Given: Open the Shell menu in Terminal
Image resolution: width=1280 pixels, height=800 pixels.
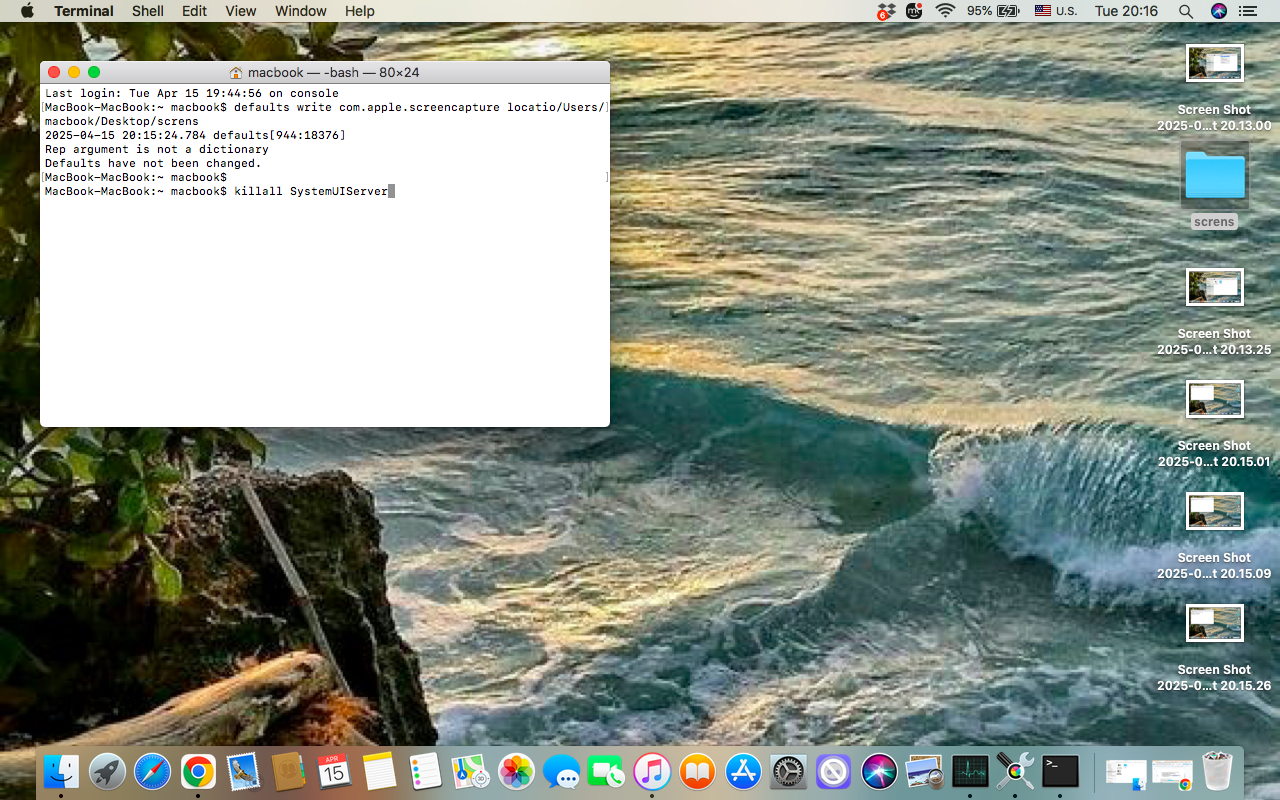Looking at the screenshot, I should click(147, 11).
